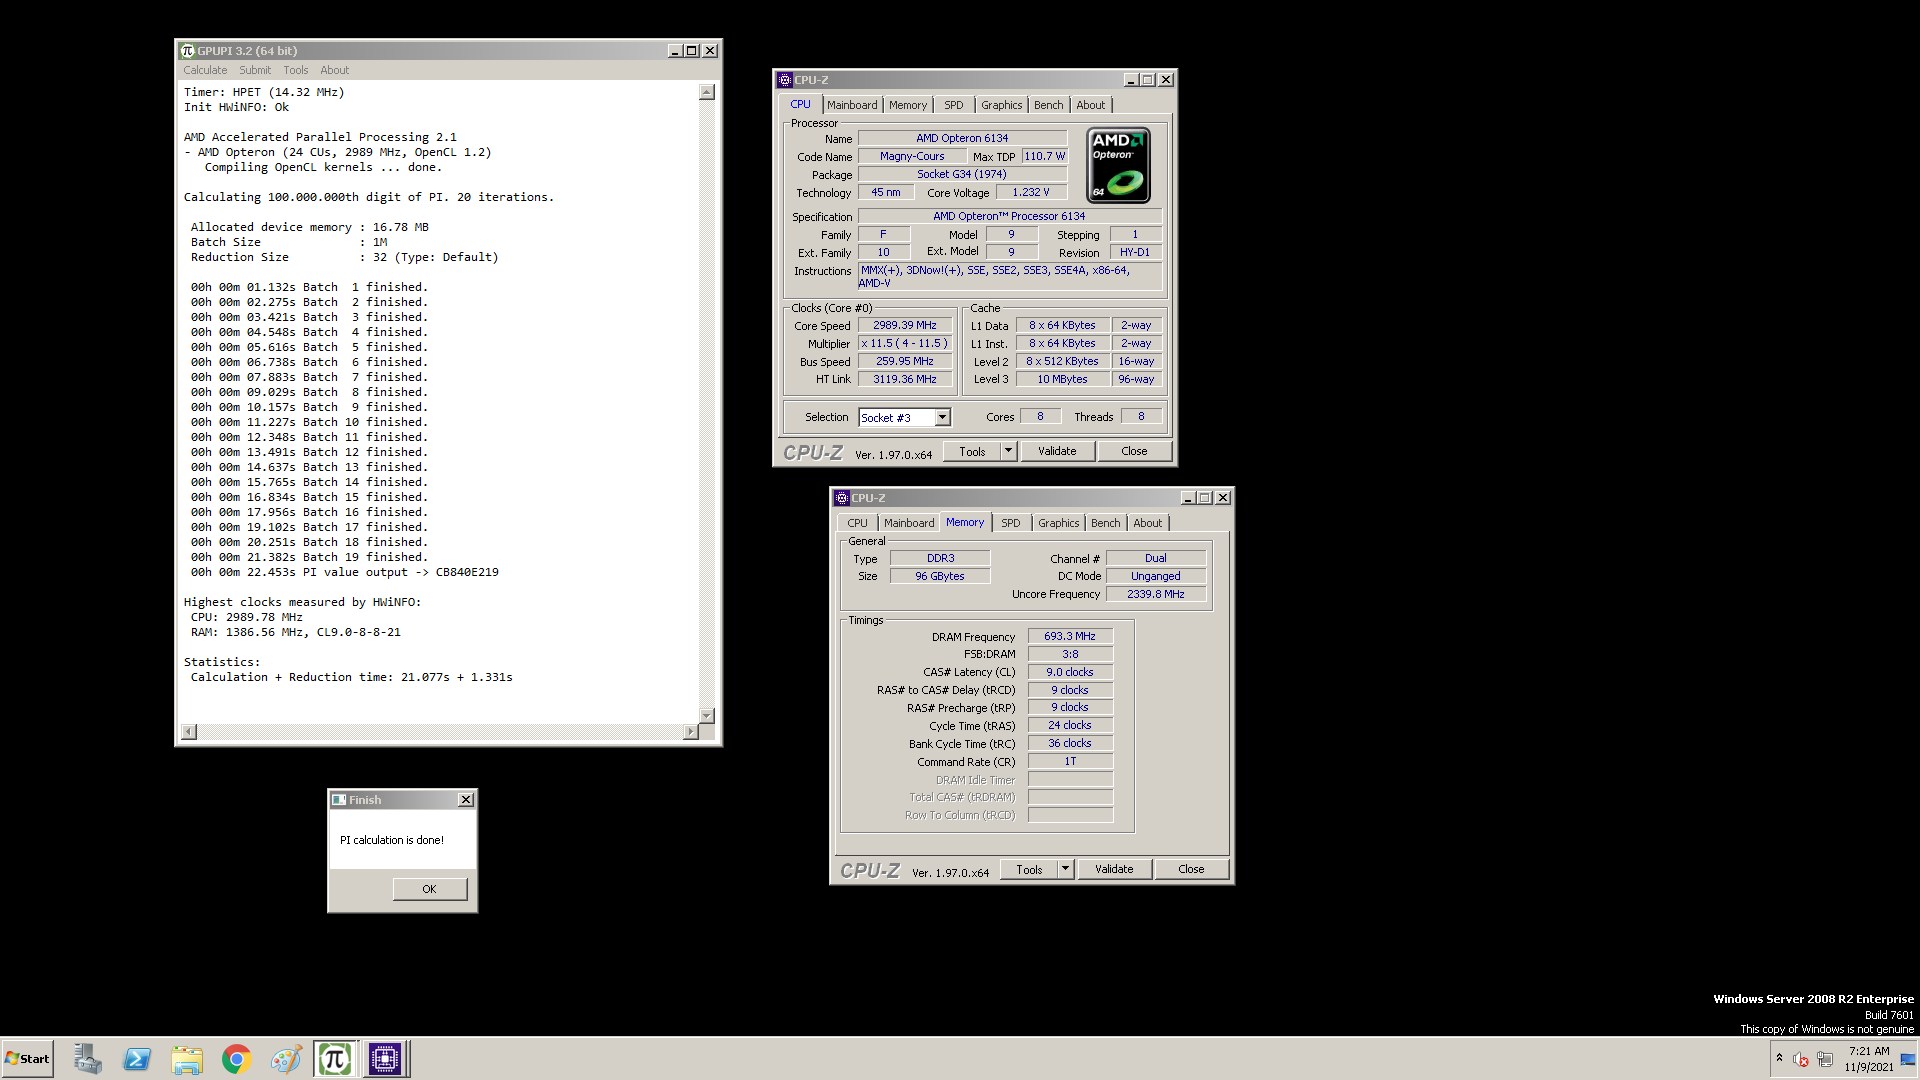Switch to SPD tab in CPU-Z CPU window

coord(954,105)
